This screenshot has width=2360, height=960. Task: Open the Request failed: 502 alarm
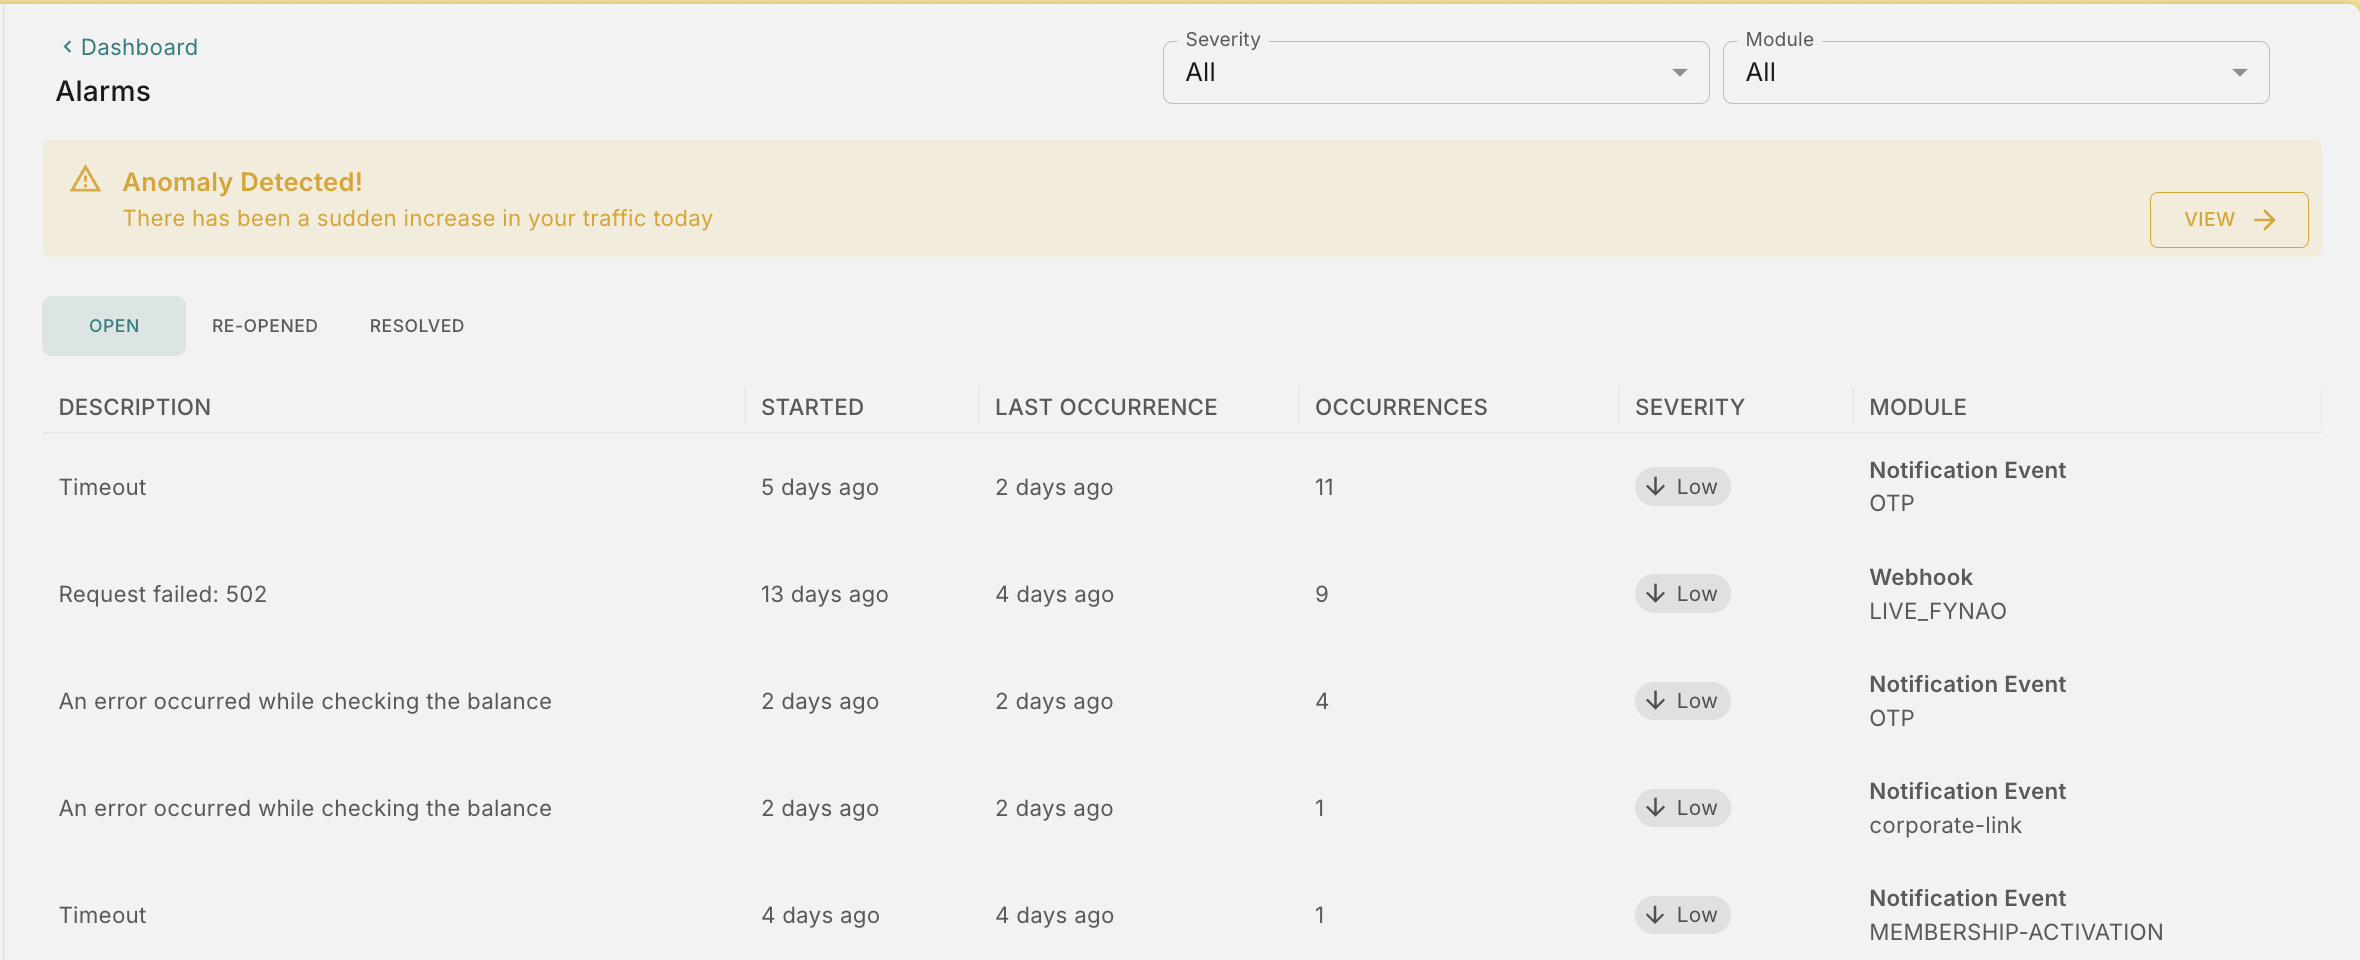pos(163,594)
